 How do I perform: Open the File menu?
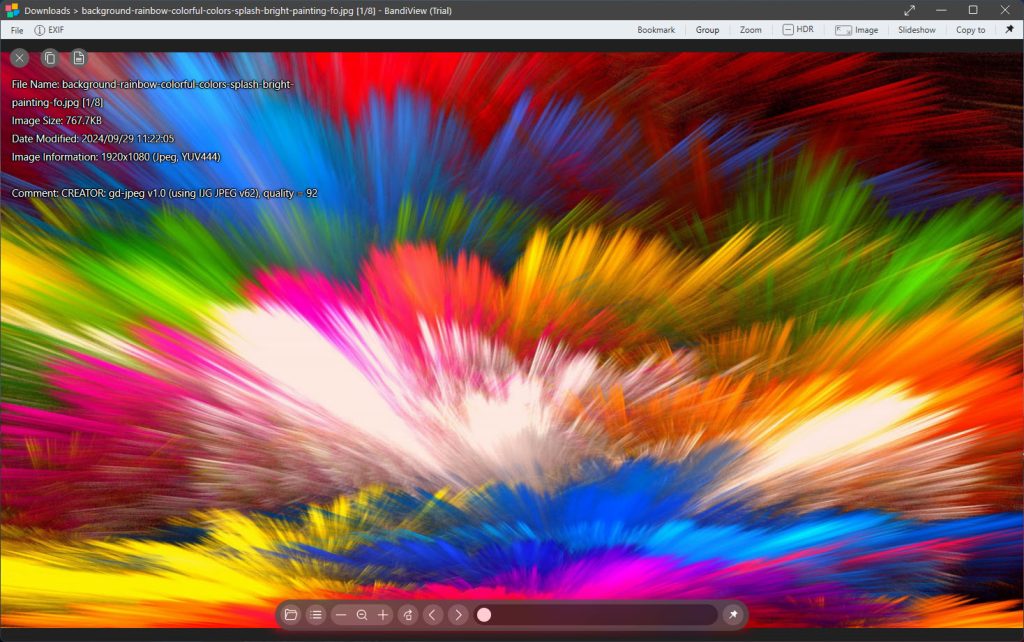[17, 30]
